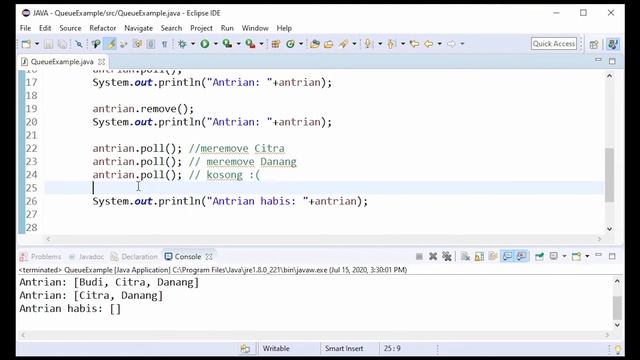The height and width of the screenshot is (360, 640).
Task: Toggle console Scroll Lock icon
Action: tap(479, 256)
